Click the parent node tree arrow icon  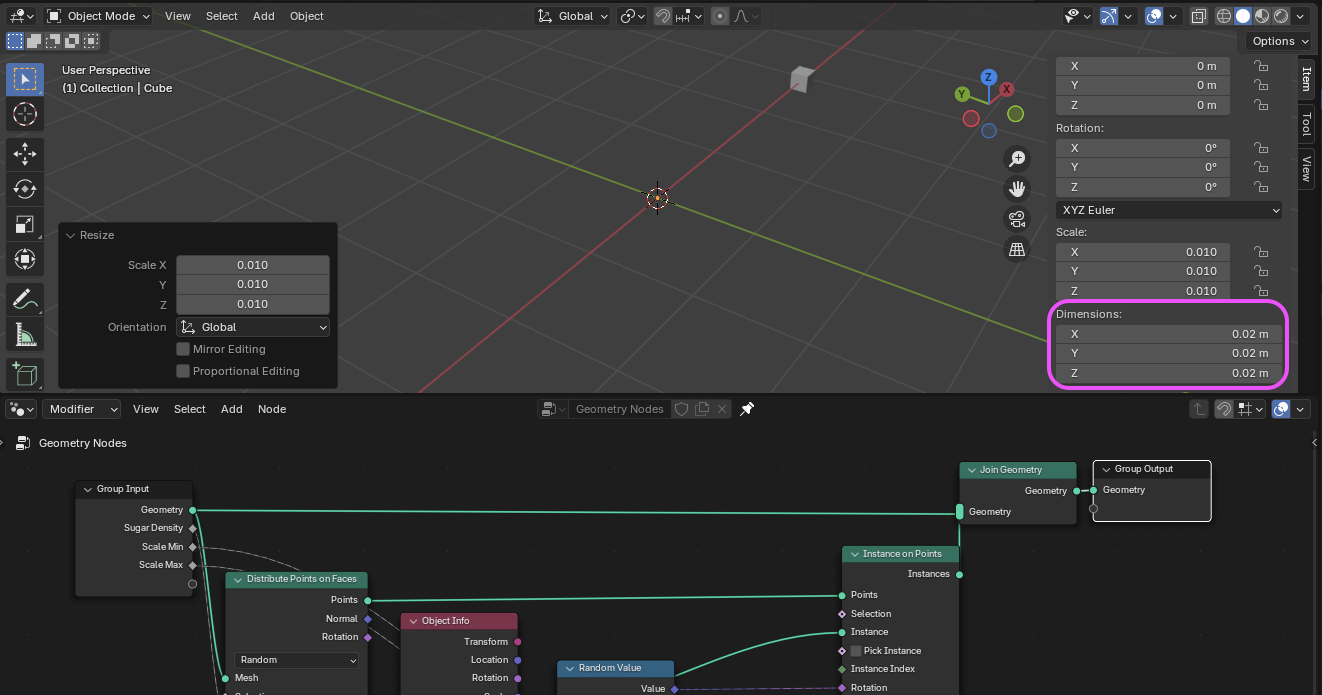coord(1199,409)
